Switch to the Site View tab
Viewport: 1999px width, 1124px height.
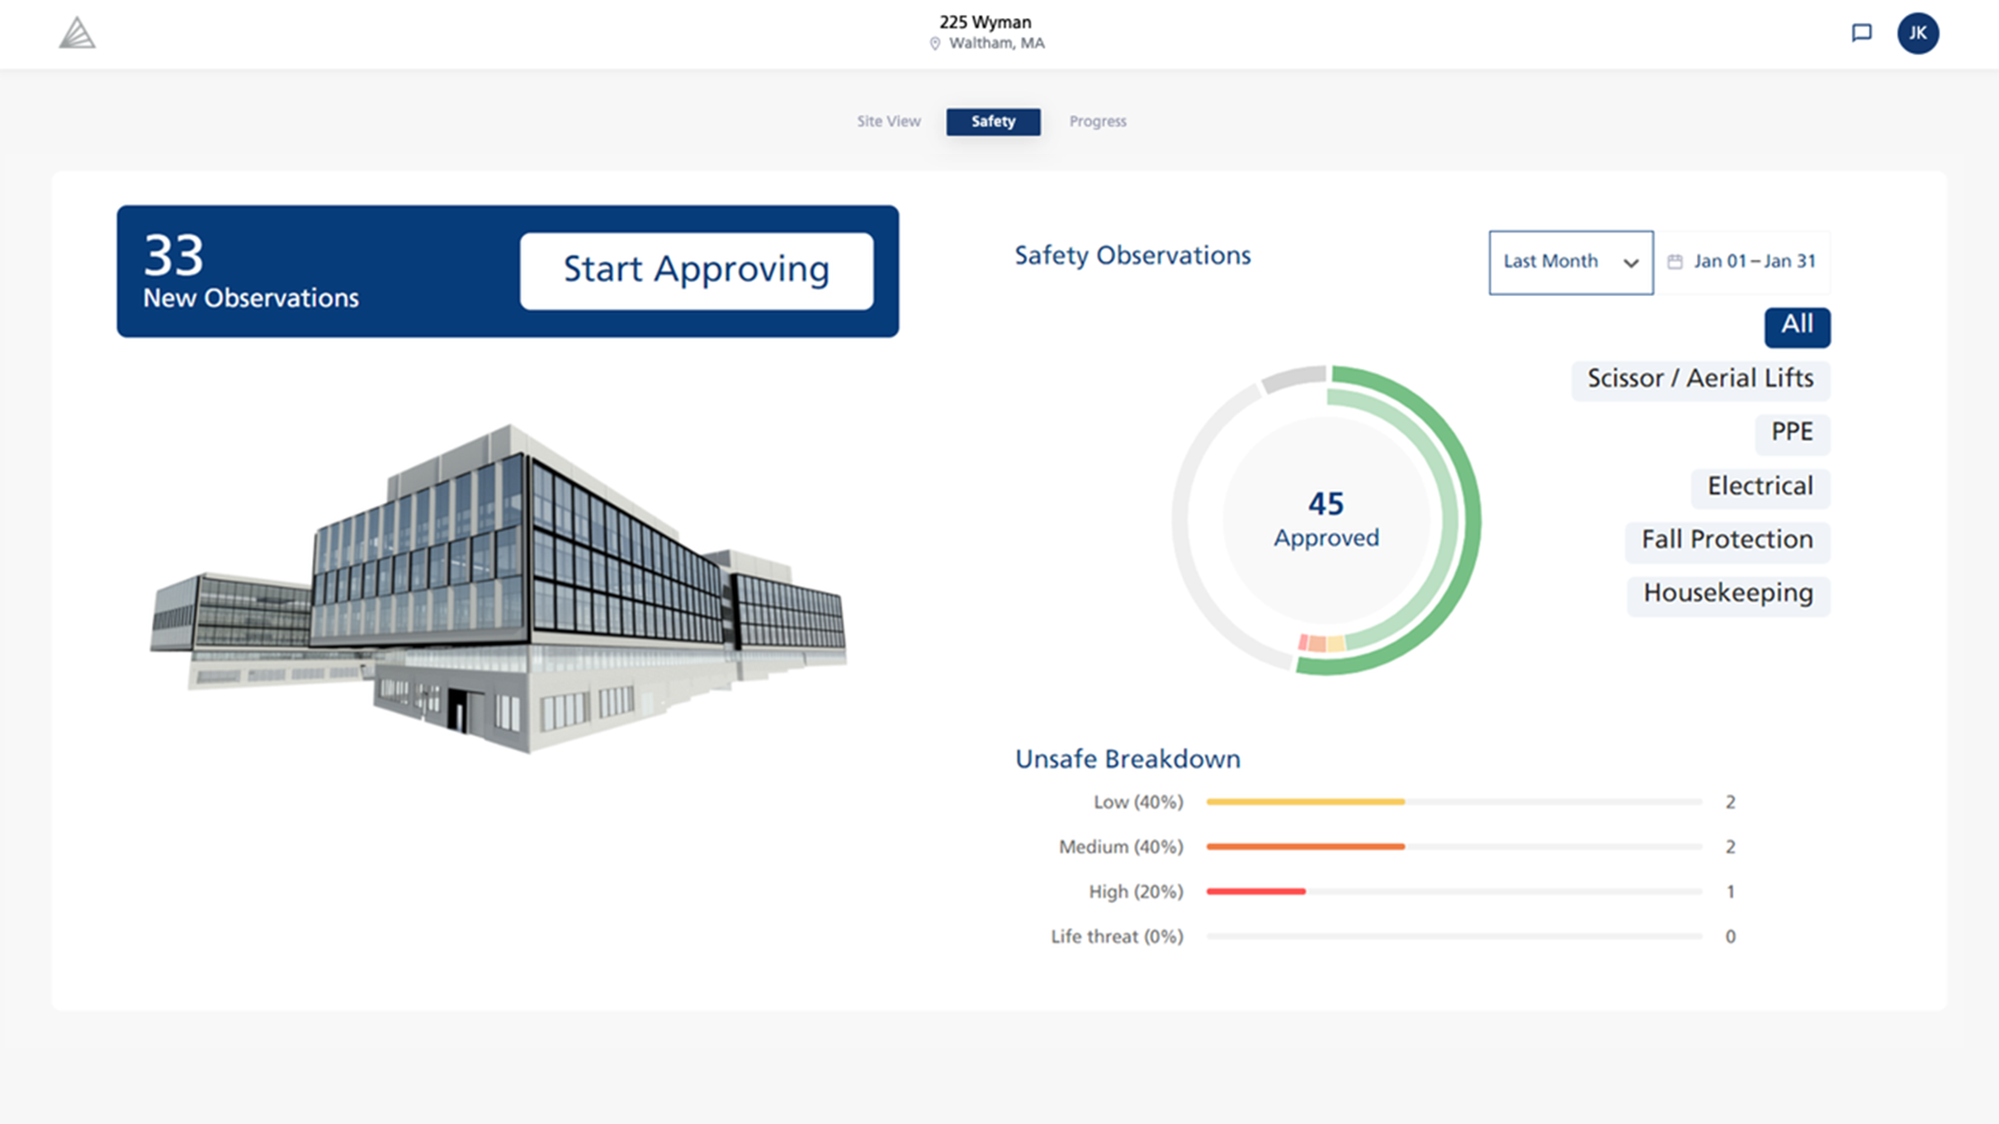click(888, 121)
